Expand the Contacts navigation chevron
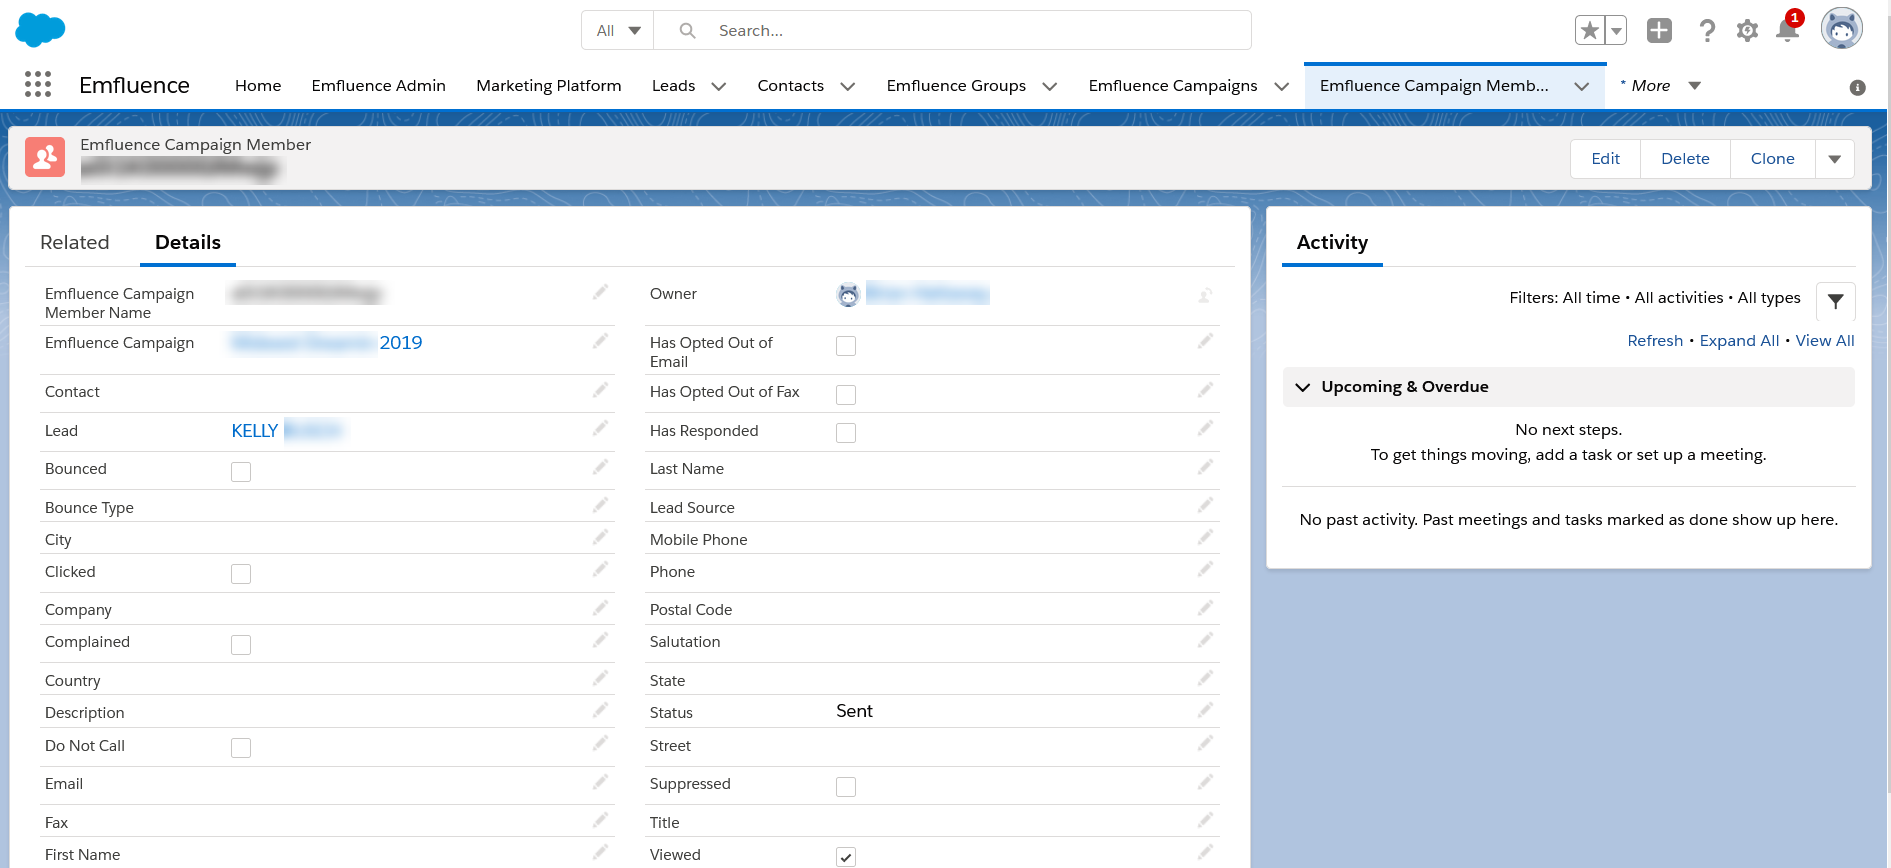 point(848,86)
